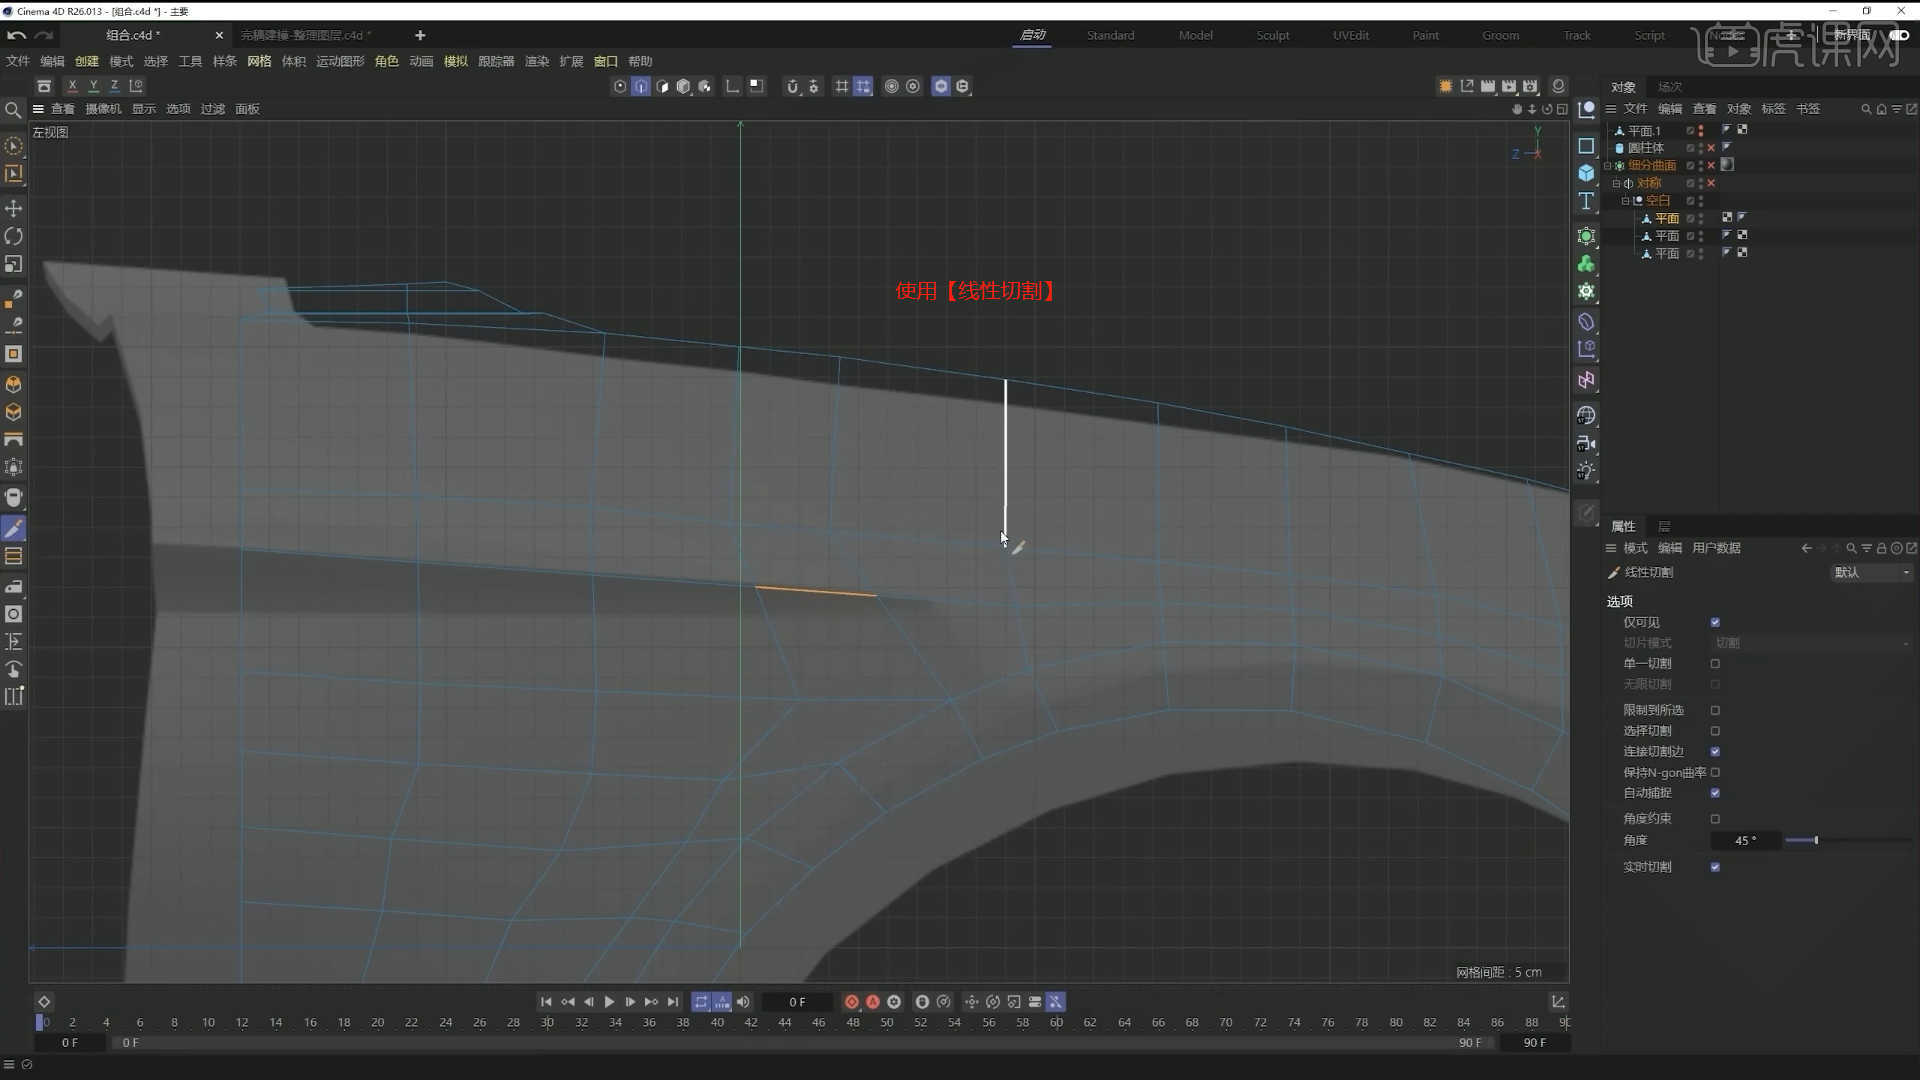Enable the 保持N-gon曲率 checkbox
The height and width of the screenshot is (1080, 1920).
pos(1715,772)
